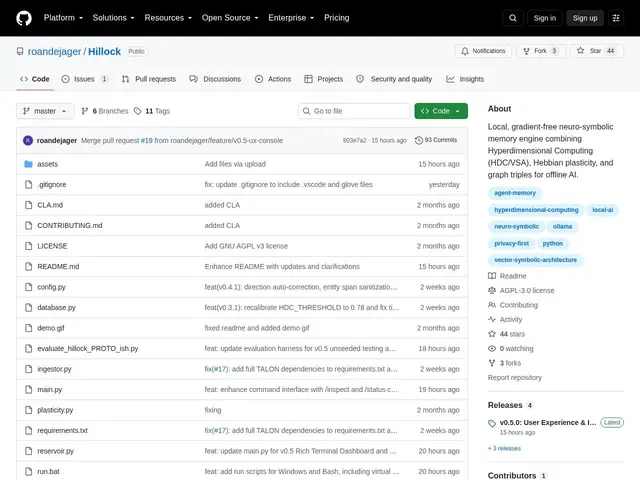Open the header settings sliders icon
This screenshot has height=480, width=640.
coord(616,18)
